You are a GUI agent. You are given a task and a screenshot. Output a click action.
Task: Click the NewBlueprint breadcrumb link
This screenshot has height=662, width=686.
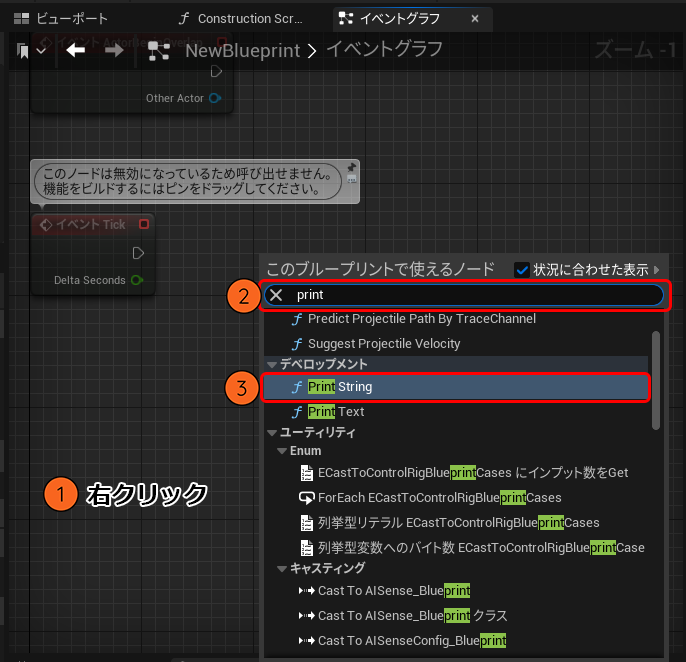[243, 50]
